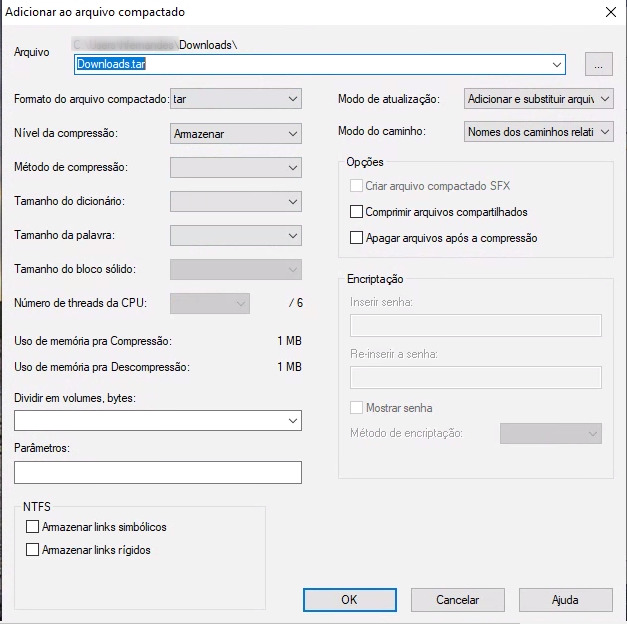Screen dimensions: 627x624
Task: Open Modo de atualização dropdown
Action: point(539,99)
